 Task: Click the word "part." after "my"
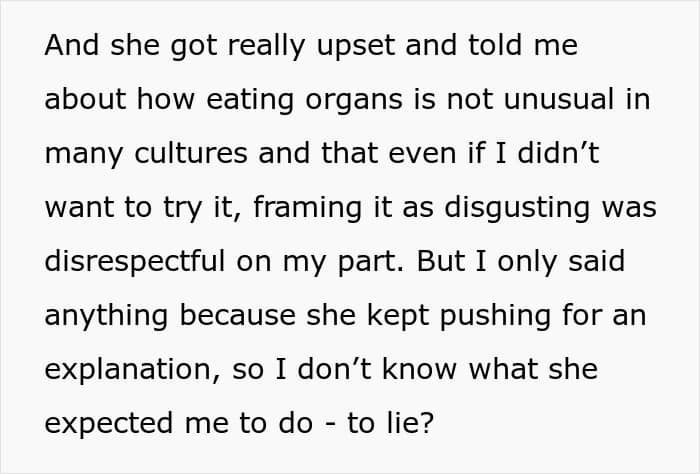[370, 263]
